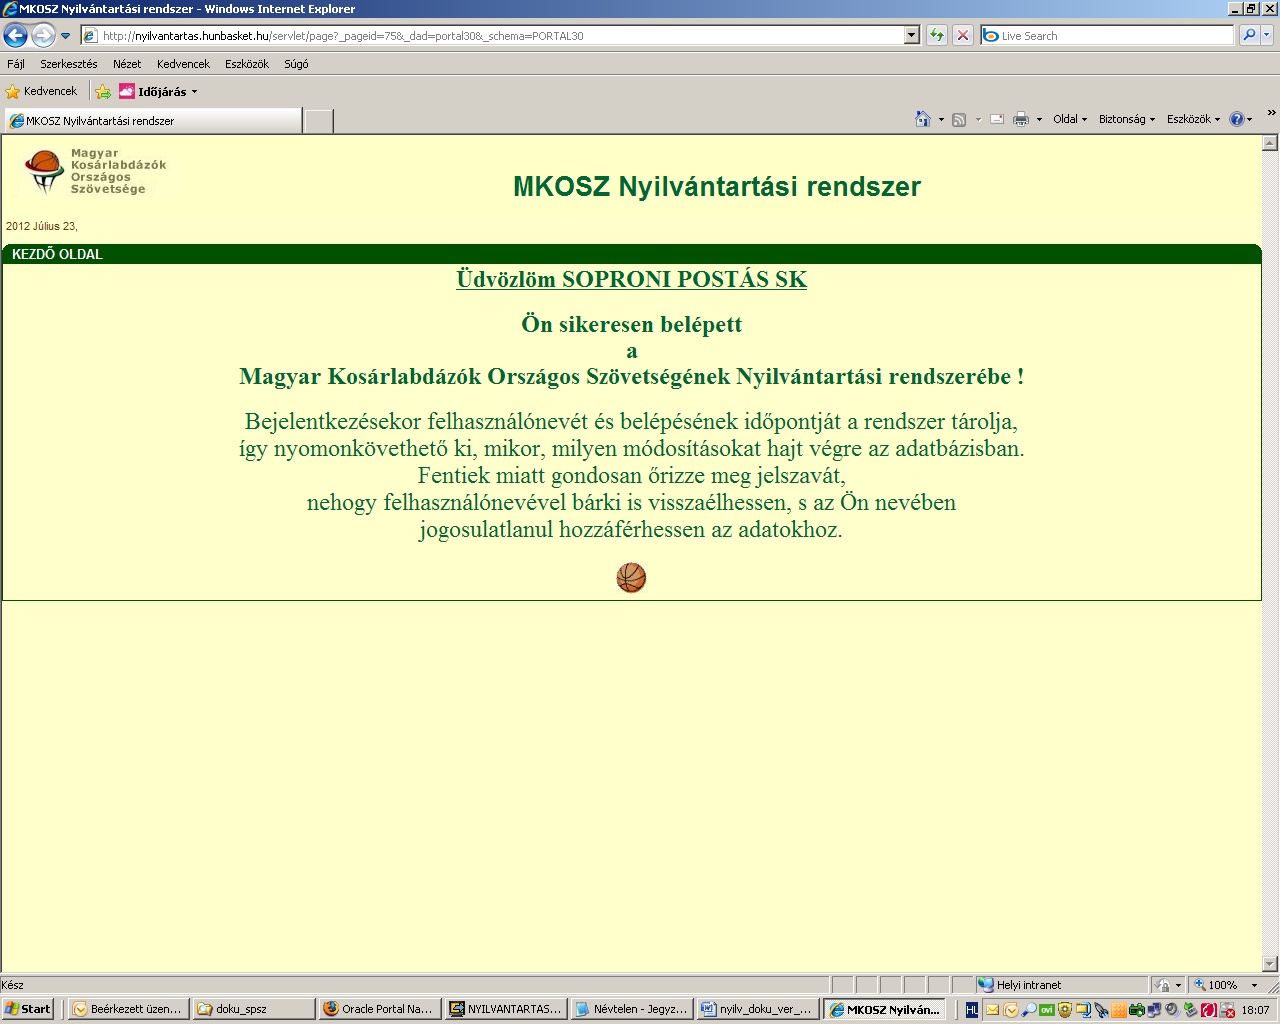This screenshot has width=1280, height=1024.
Task: Open the Fájl menu
Action: (16, 64)
